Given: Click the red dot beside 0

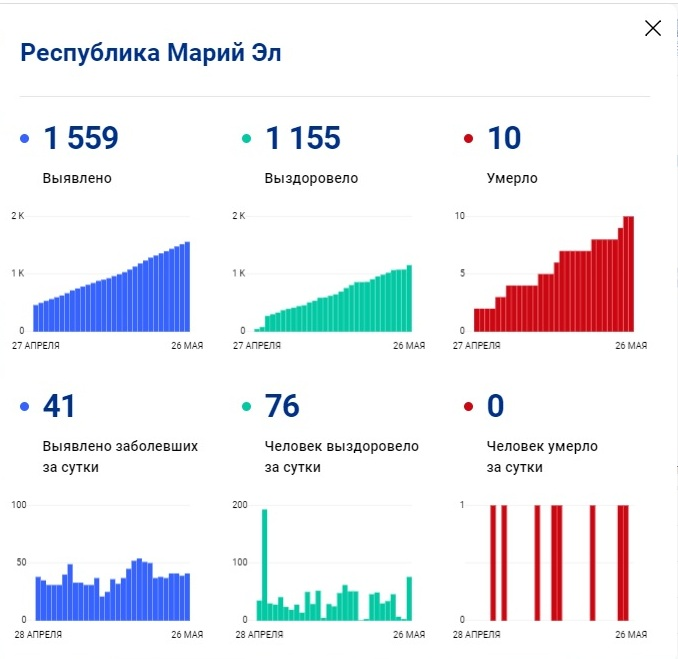Looking at the screenshot, I should 468,407.
